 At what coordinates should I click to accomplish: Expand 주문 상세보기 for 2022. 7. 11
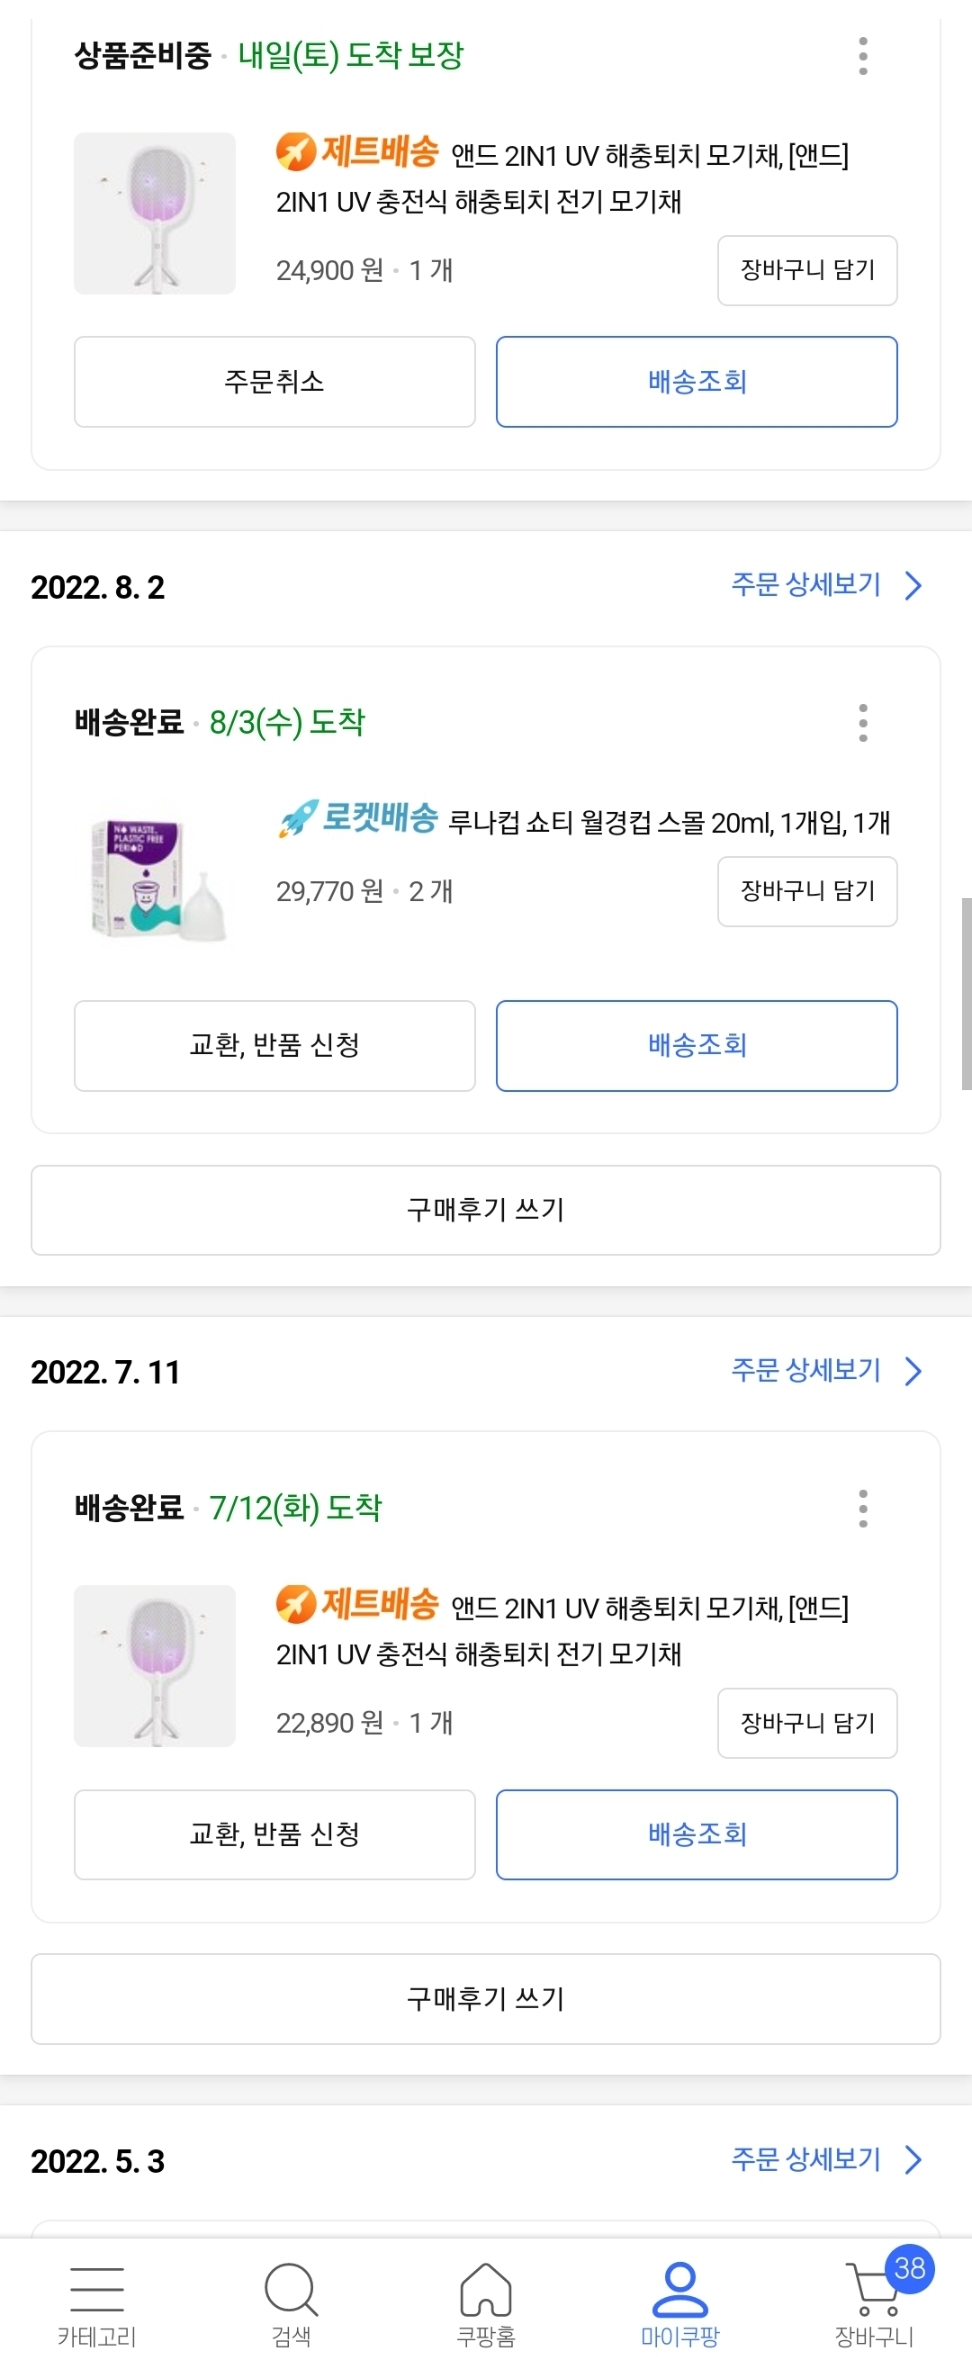coord(825,1370)
